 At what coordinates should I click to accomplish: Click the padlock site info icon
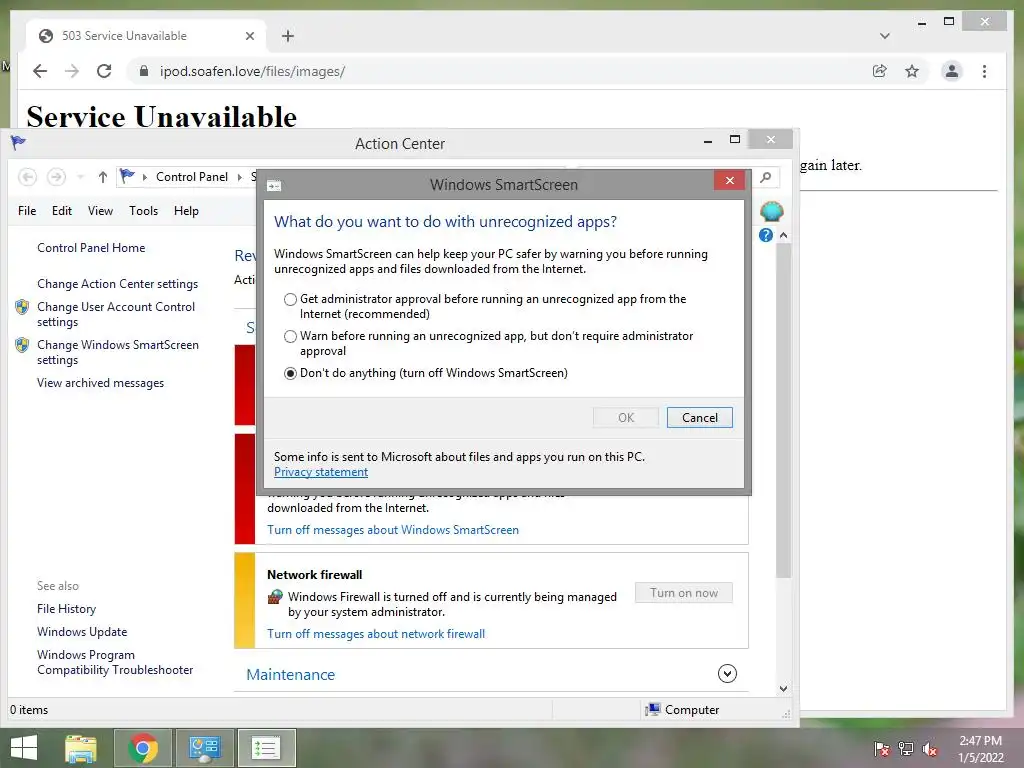point(144,71)
